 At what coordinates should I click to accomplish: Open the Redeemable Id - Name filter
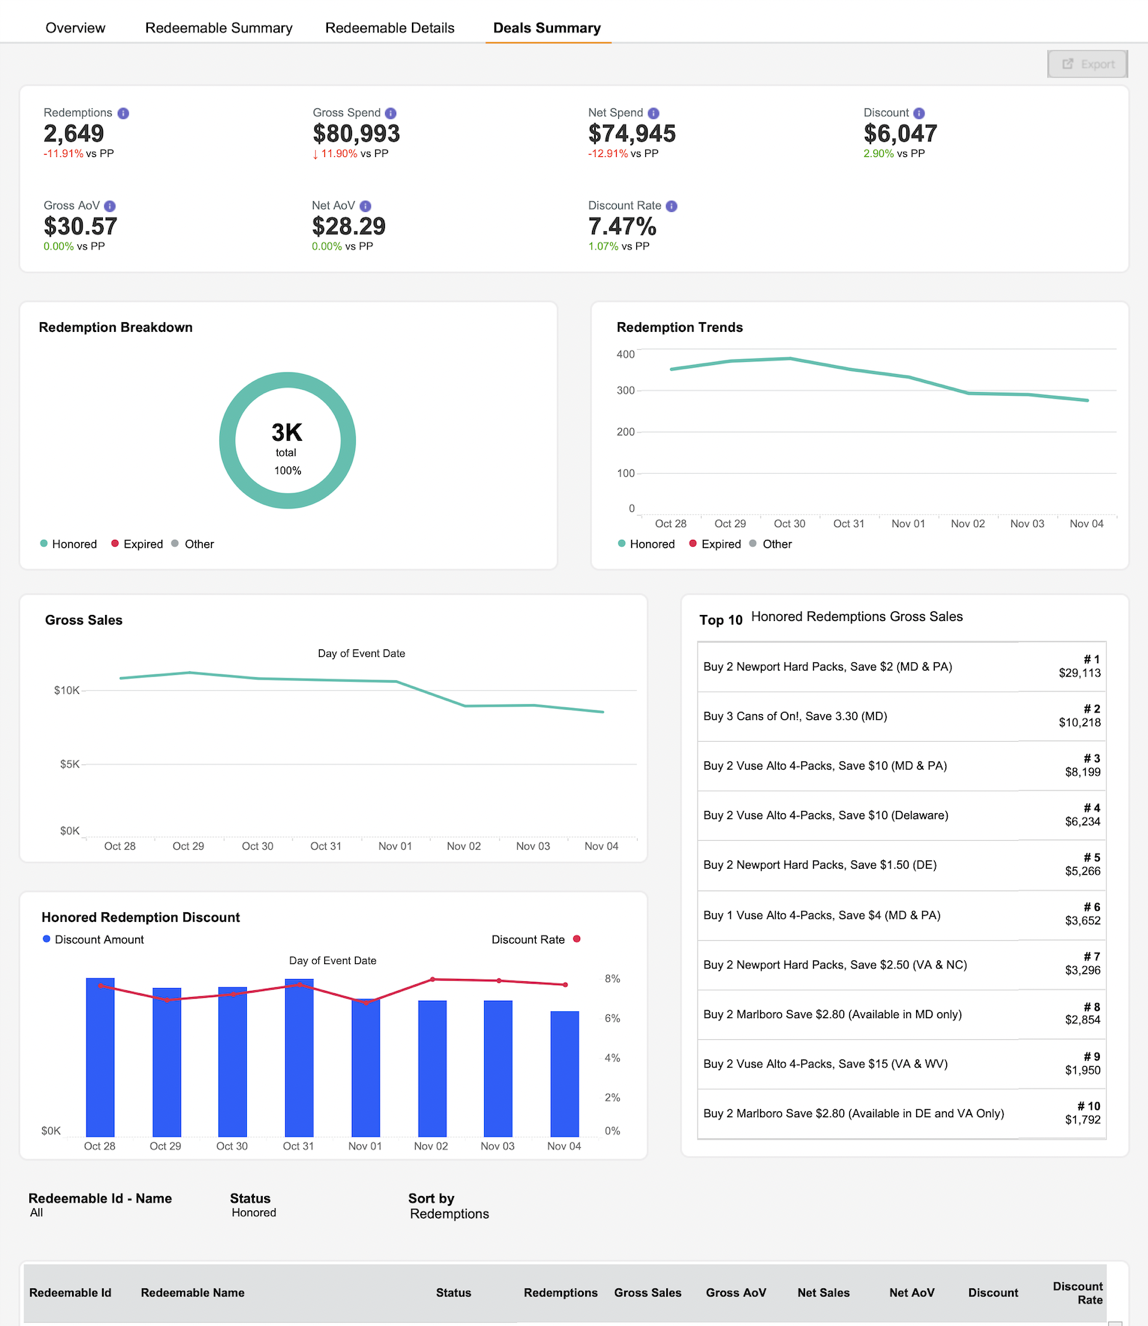coord(100,1205)
